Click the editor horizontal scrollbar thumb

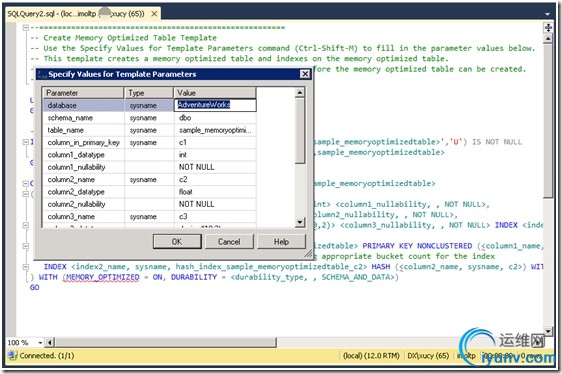166,342
